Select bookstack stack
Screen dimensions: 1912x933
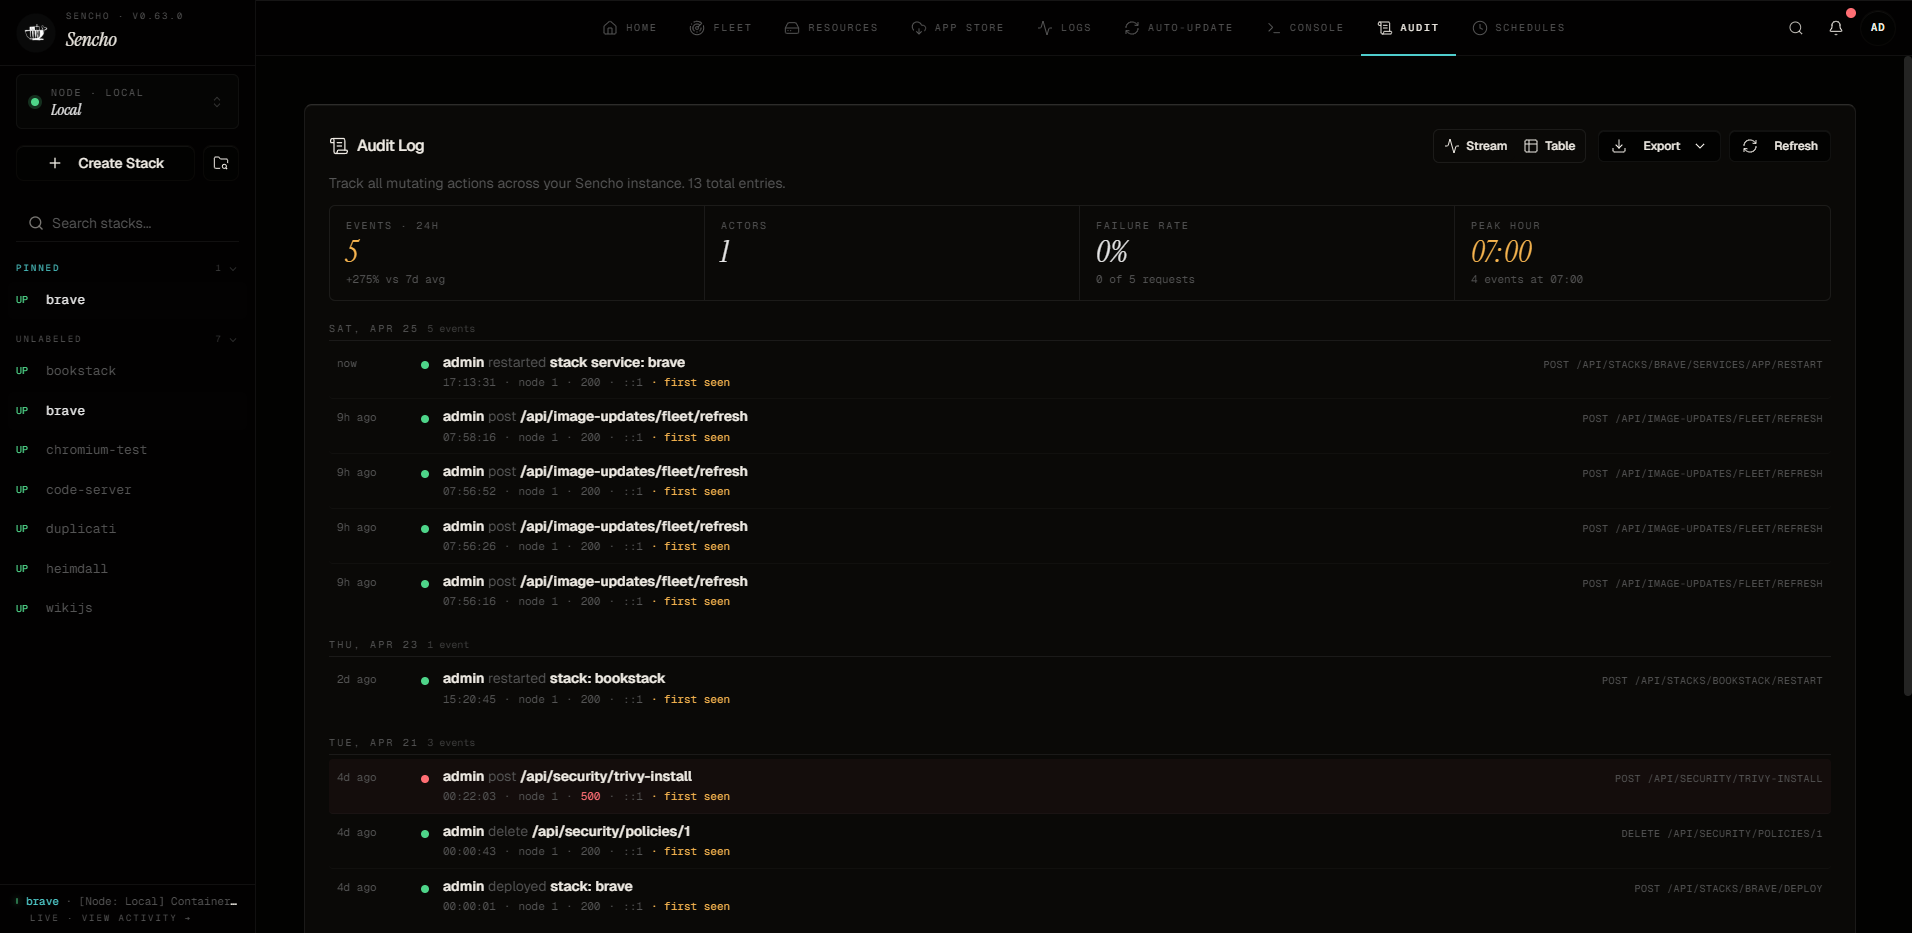(127, 371)
